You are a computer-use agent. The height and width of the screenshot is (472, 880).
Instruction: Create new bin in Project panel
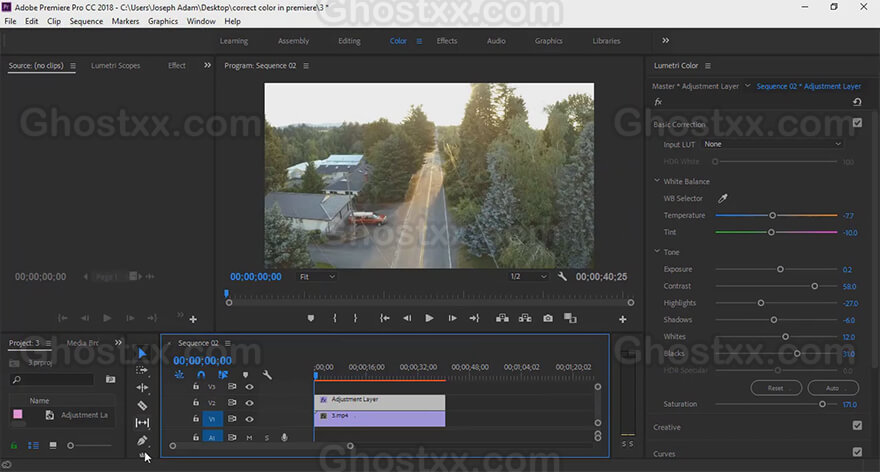(x=111, y=379)
